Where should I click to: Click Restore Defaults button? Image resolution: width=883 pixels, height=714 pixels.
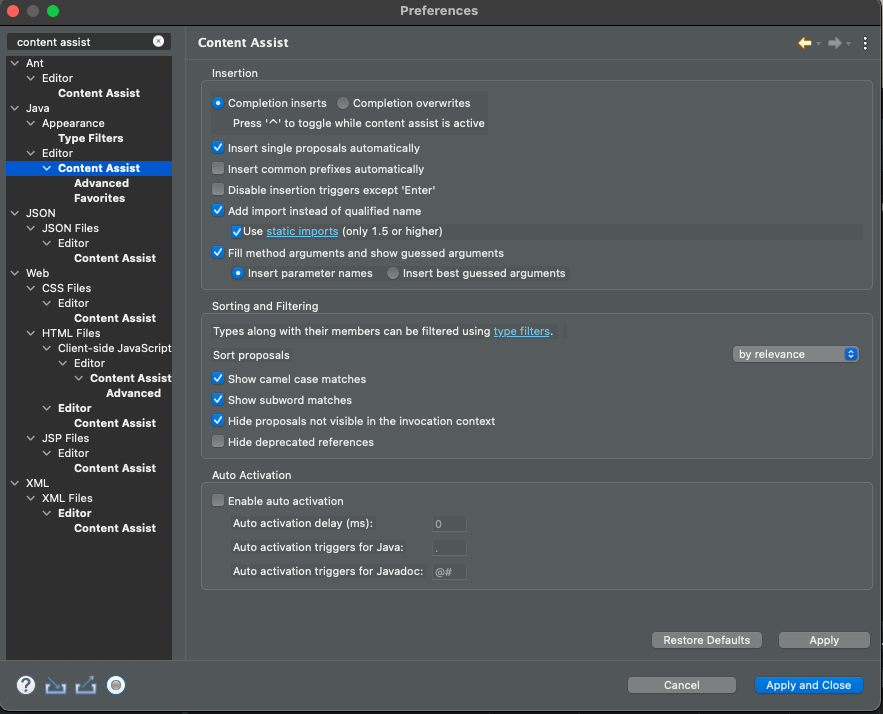point(706,640)
